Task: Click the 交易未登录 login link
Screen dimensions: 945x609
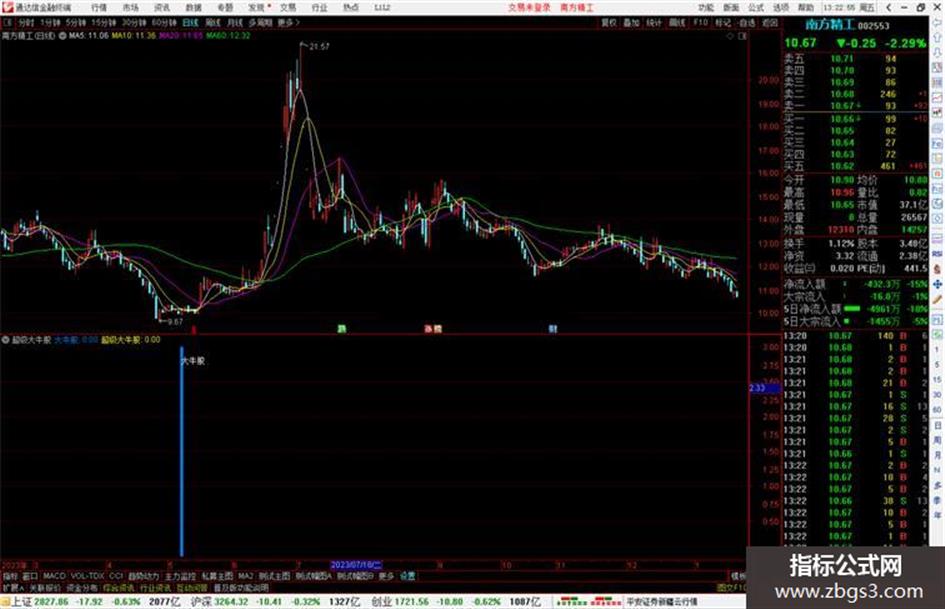Action: coord(529,7)
